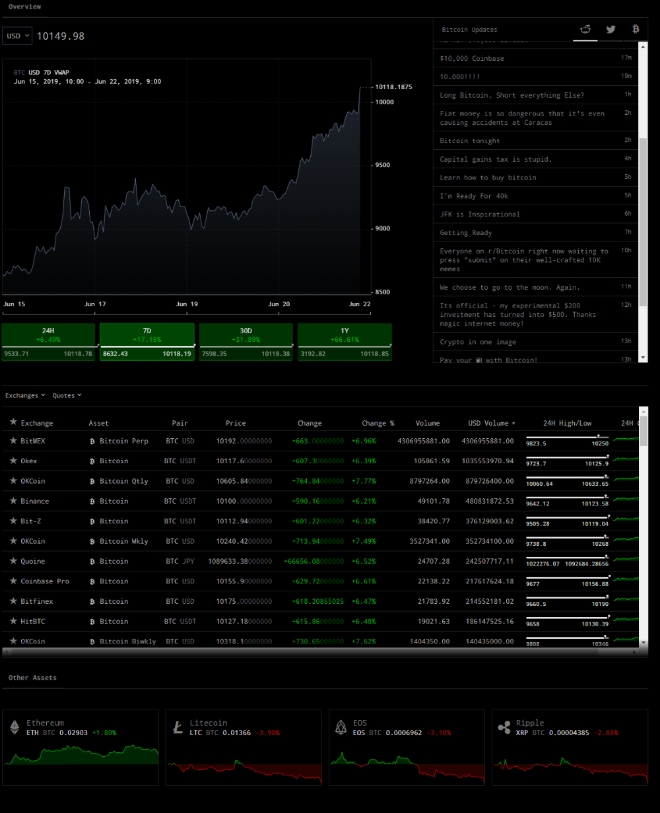
Task: Click the Quoine 'BTC JPY' pair cell
Action: click(x=179, y=561)
